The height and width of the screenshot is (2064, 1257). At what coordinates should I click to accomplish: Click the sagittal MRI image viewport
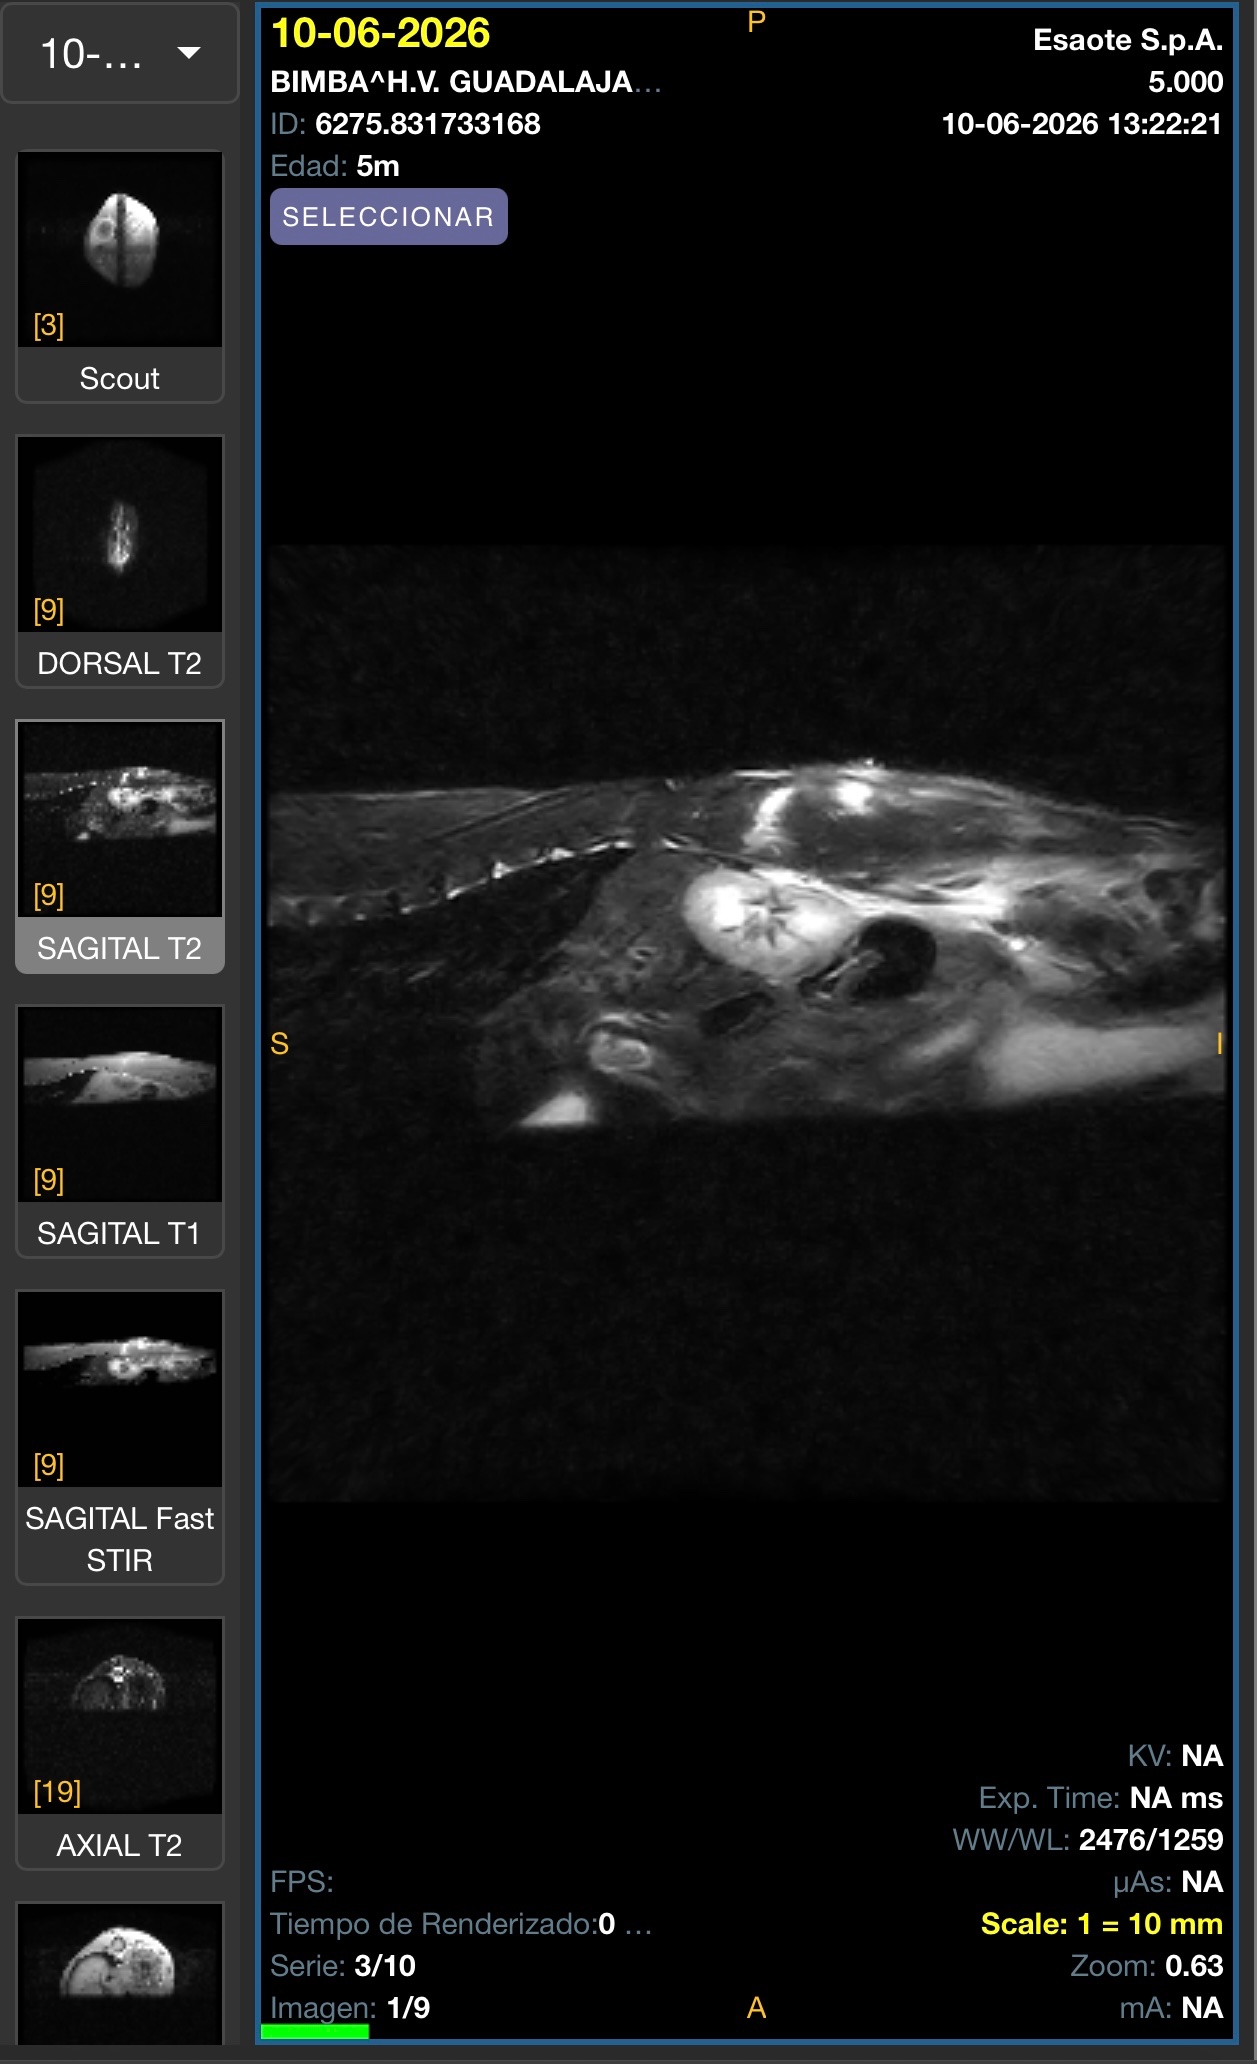(x=746, y=1023)
